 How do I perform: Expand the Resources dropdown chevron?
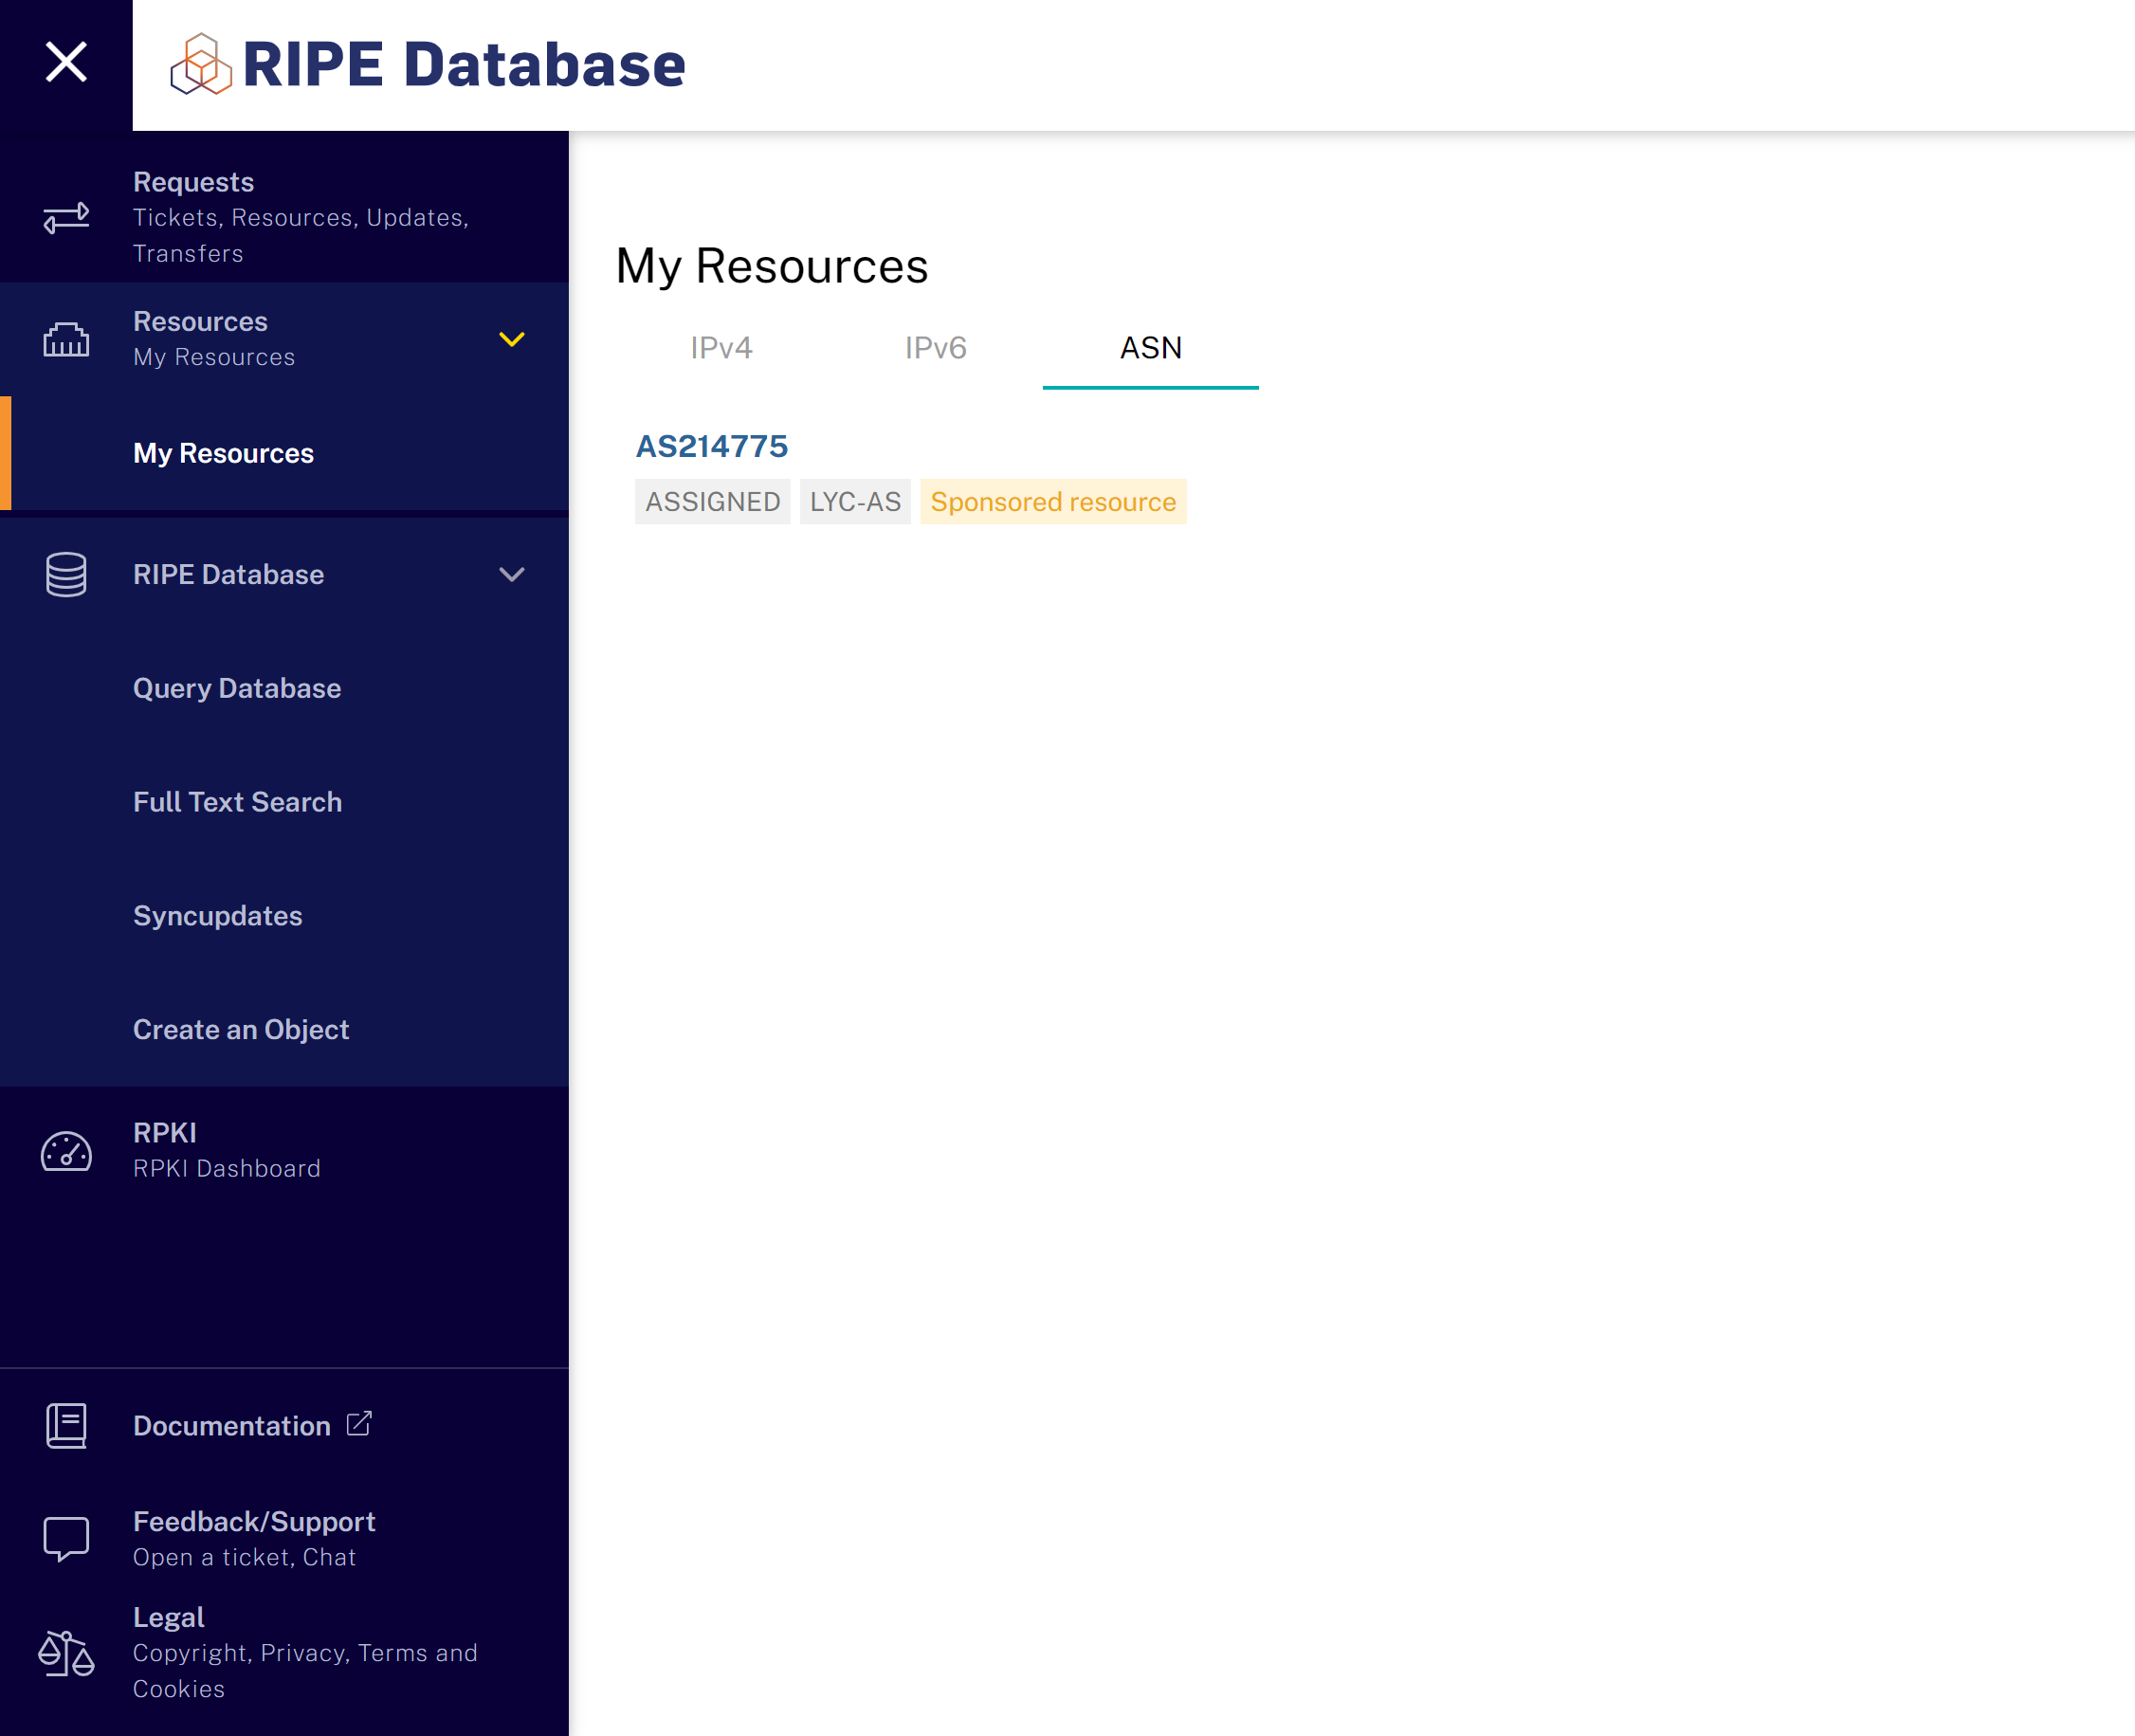pos(512,338)
